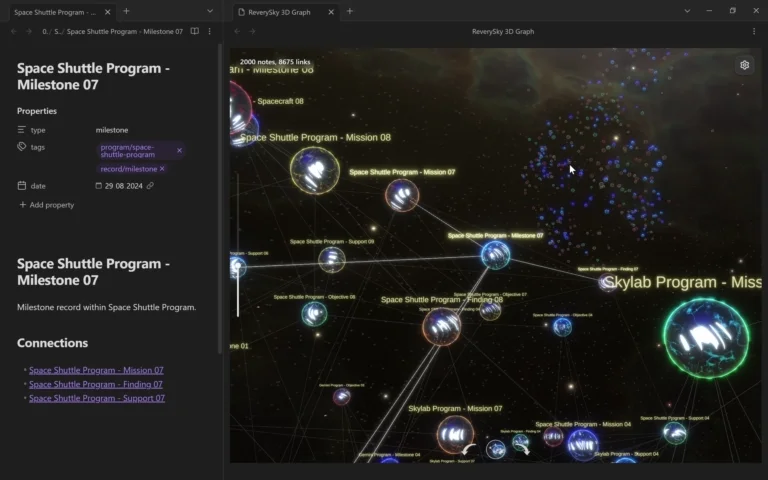The image size is (768, 480).
Task: Open new tab next to Space Shuttle Program tab
Action: click(126, 11)
